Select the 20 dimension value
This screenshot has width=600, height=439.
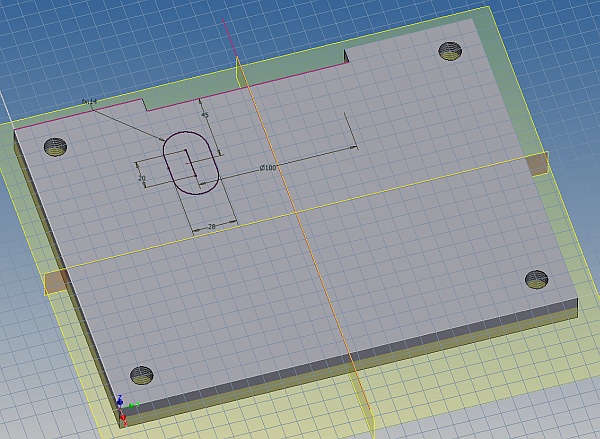point(142,179)
